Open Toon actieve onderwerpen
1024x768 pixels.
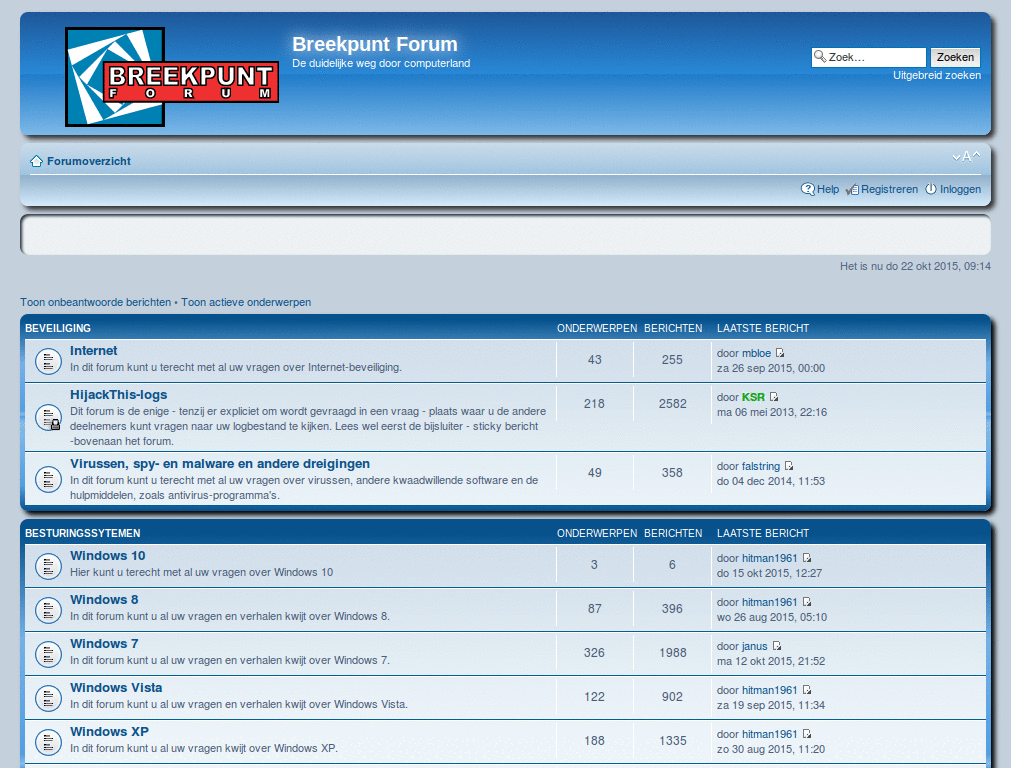point(246,302)
